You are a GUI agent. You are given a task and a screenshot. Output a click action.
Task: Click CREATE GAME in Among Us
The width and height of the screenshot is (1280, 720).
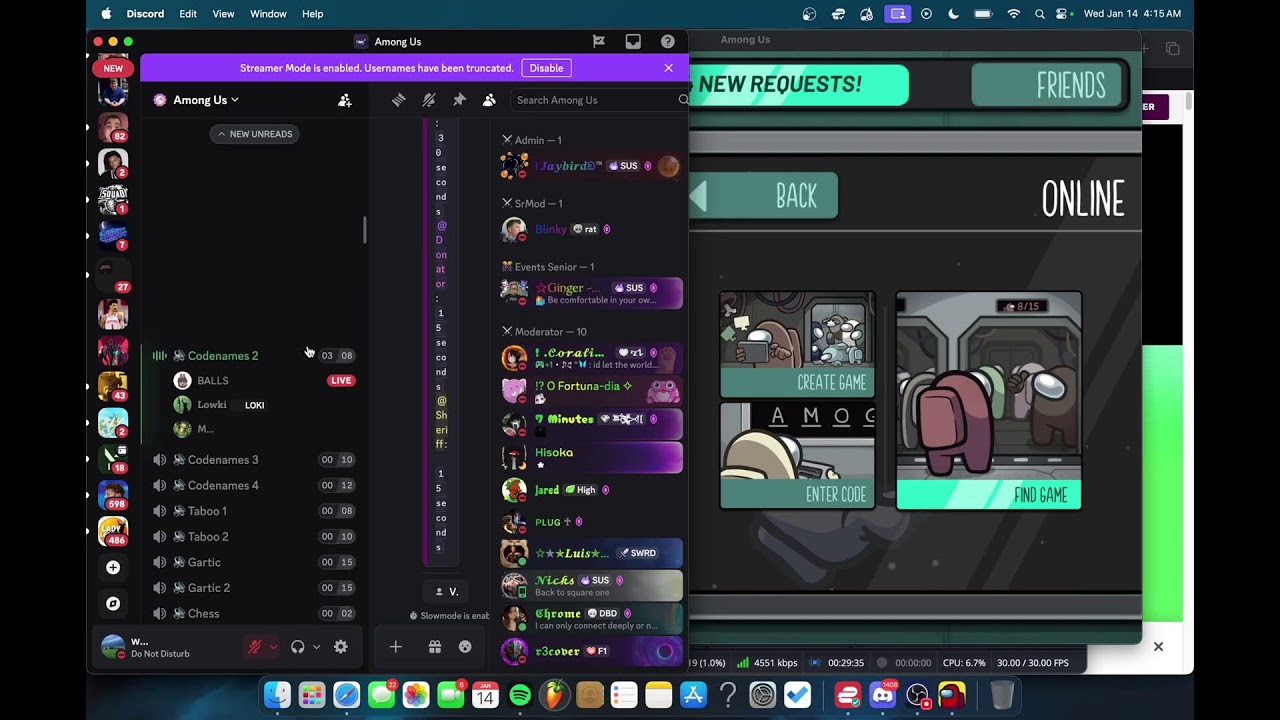coord(797,345)
